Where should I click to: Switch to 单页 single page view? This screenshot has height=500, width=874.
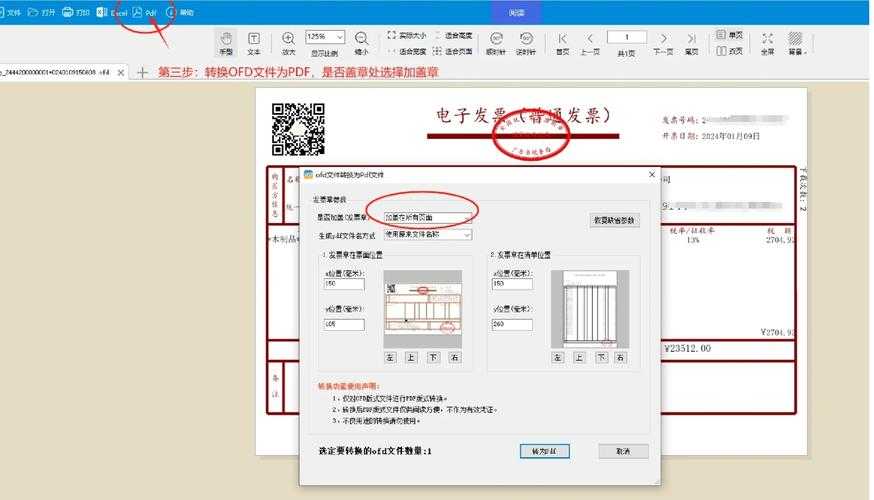pyautogui.click(x=730, y=35)
